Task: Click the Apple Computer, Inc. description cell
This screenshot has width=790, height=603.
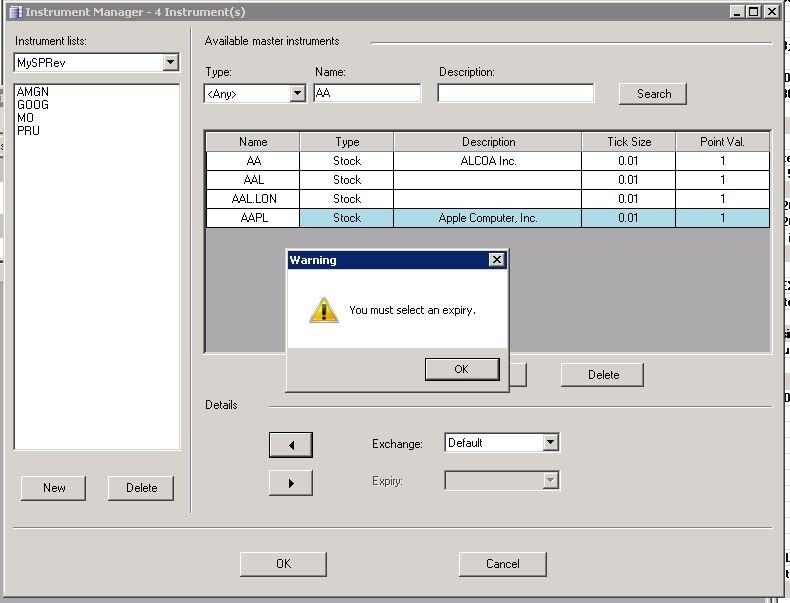Action: click(x=488, y=218)
